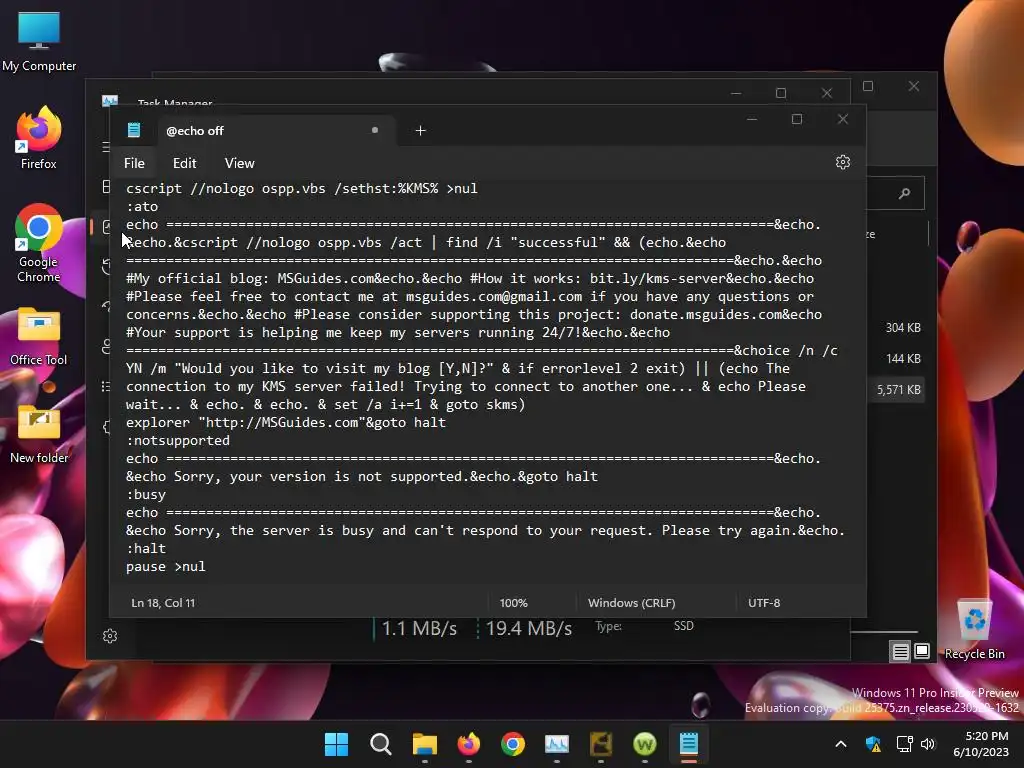This screenshot has height=768, width=1024.
Task: Close the '@echo off' tab via unsaved dot
Action: [x=375, y=130]
